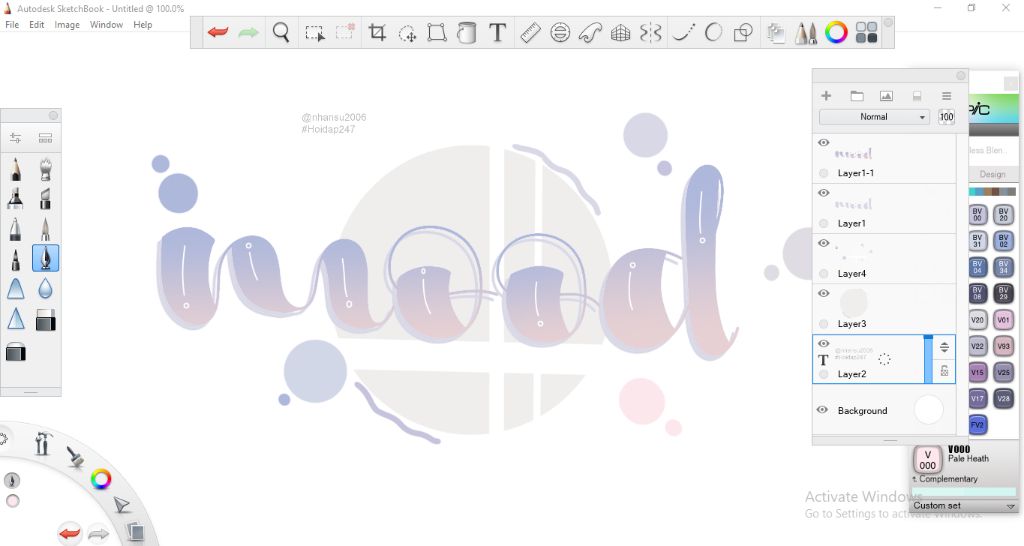Select the Hard Eraser brush
1024x546 pixels.
[45, 319]
